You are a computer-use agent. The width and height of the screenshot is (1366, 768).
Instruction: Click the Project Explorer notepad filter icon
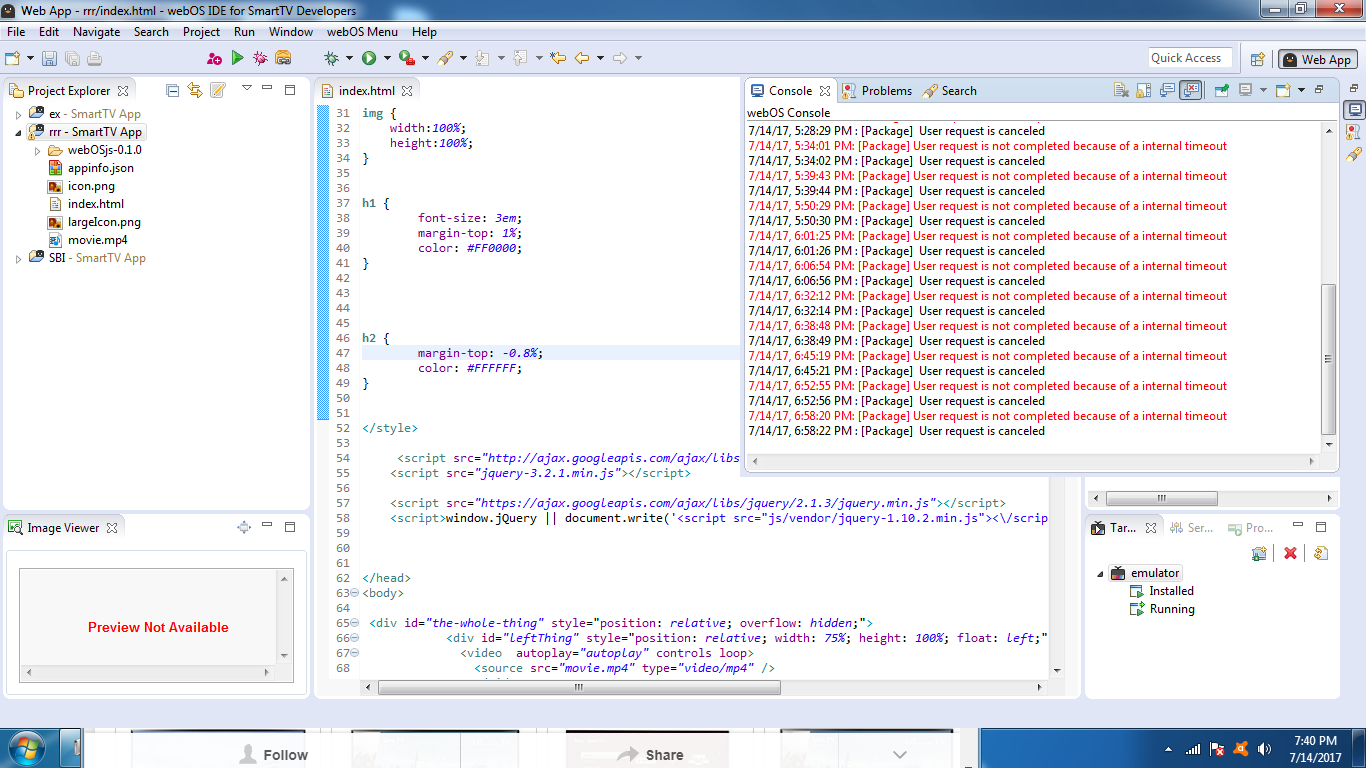pos(218,90)
